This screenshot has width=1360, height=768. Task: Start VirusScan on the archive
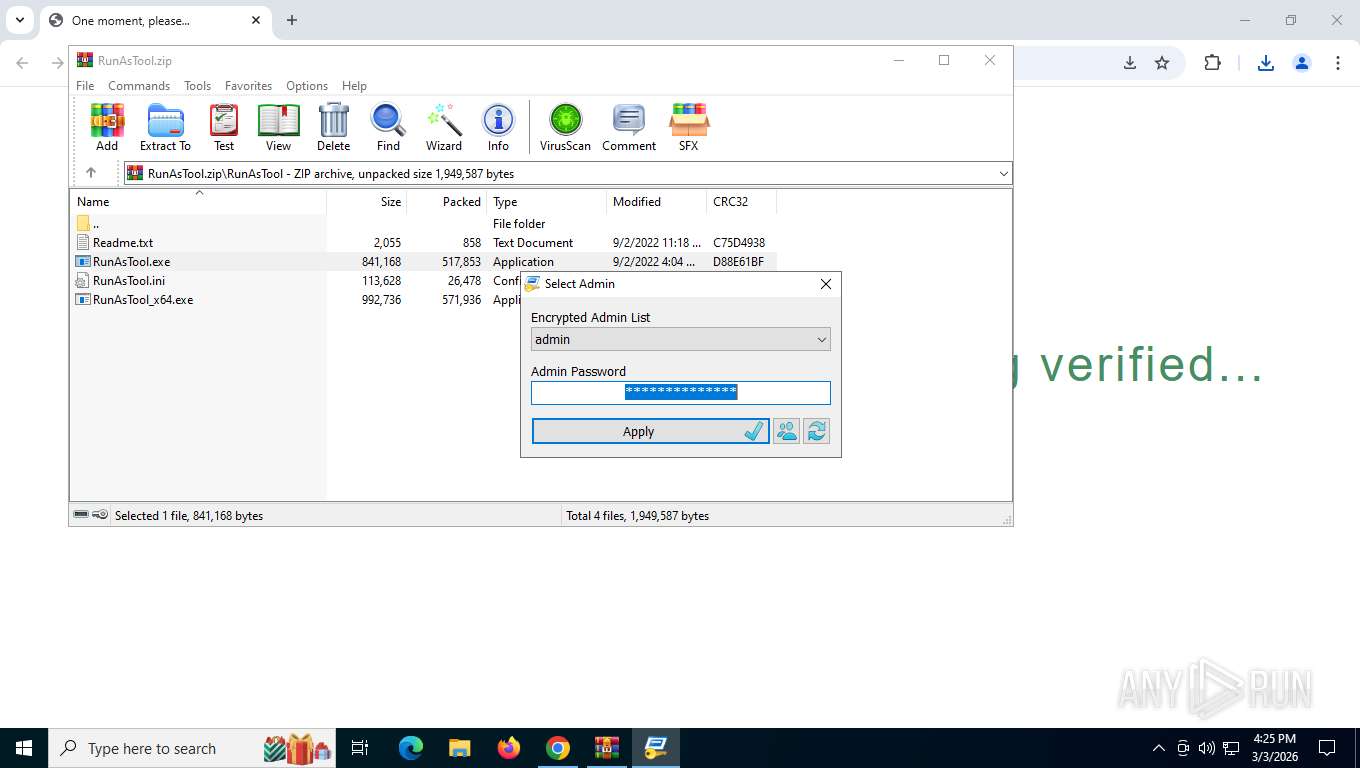[565, 126]
